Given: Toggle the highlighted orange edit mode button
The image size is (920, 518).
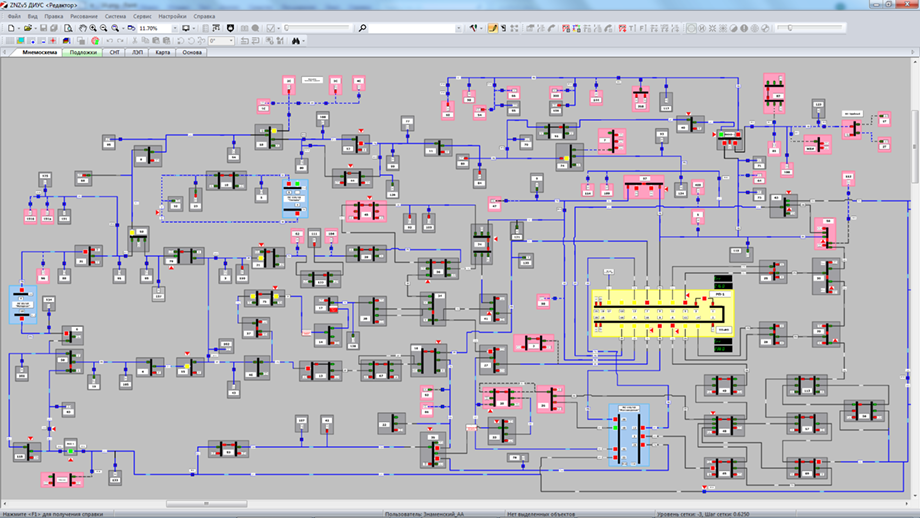Looking at the screenshot, I should click(493, 28).
